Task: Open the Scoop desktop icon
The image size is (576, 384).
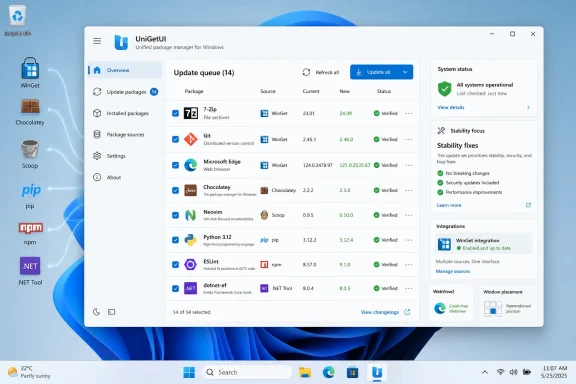Action: click(x=30, y=154)
